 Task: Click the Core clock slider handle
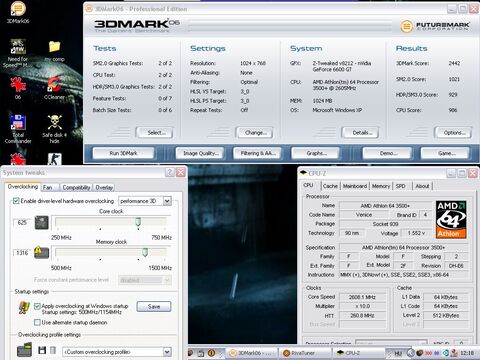pyautogui.click(x=138, y=222)
